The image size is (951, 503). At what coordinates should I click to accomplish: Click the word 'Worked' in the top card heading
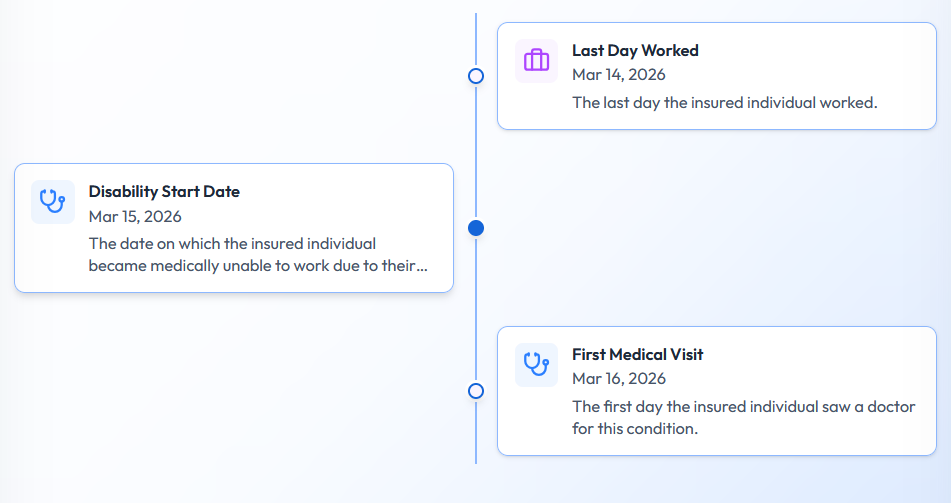click(670, 50)
